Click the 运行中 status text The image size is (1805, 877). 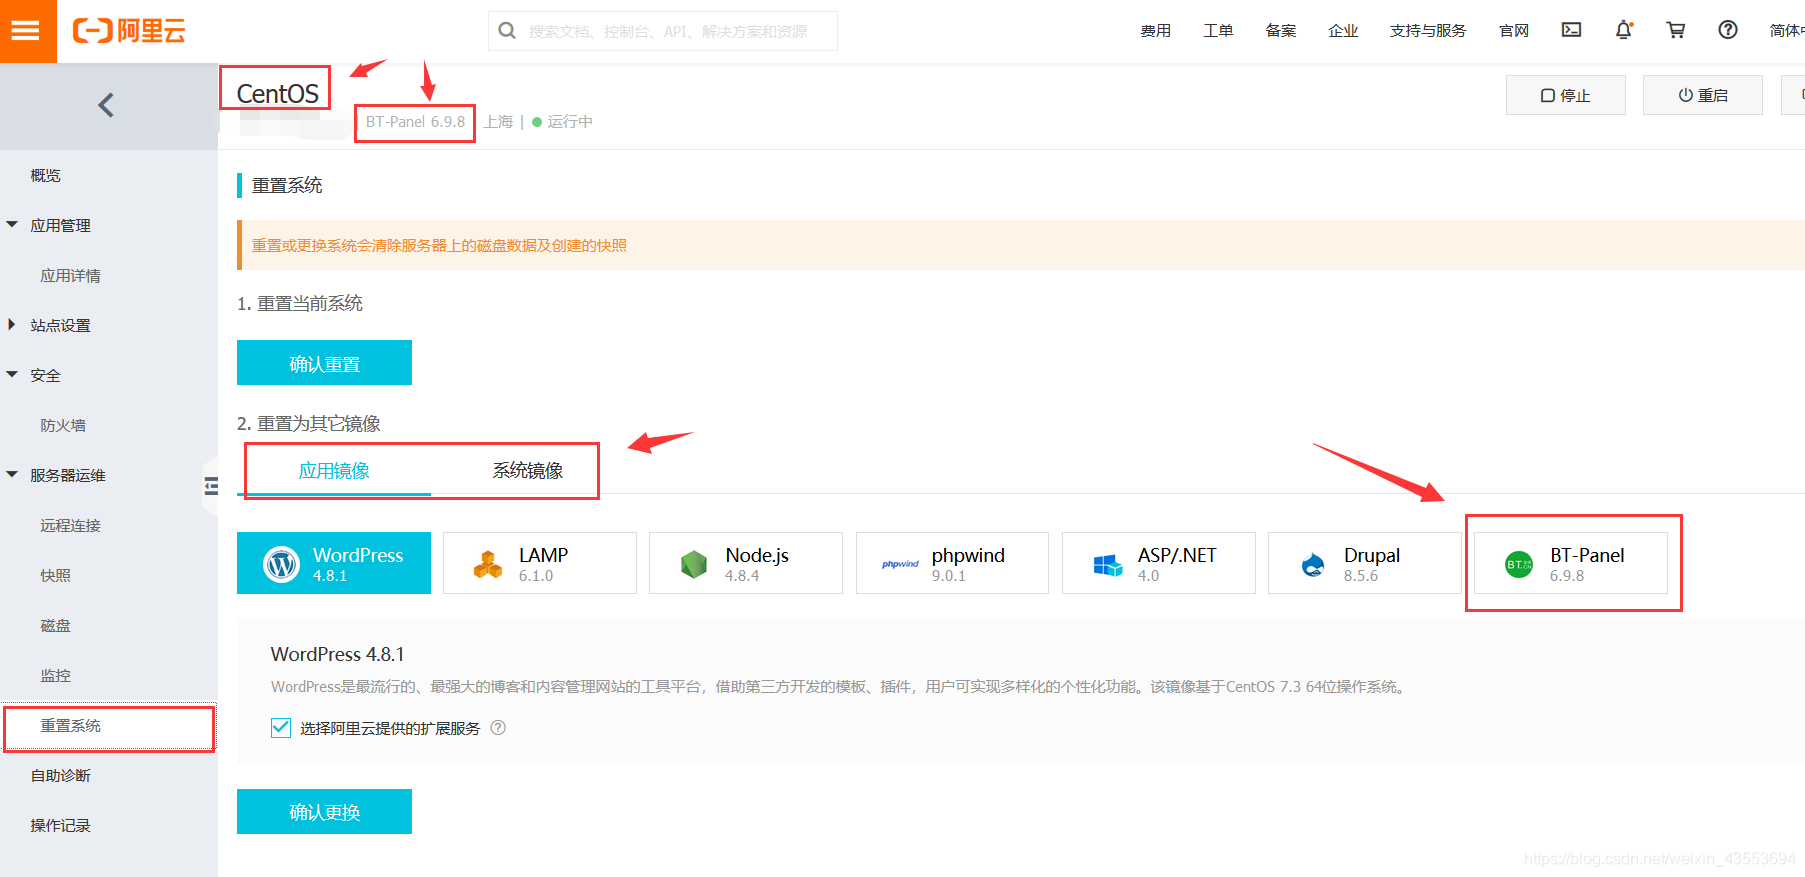[x=570, y=122]
